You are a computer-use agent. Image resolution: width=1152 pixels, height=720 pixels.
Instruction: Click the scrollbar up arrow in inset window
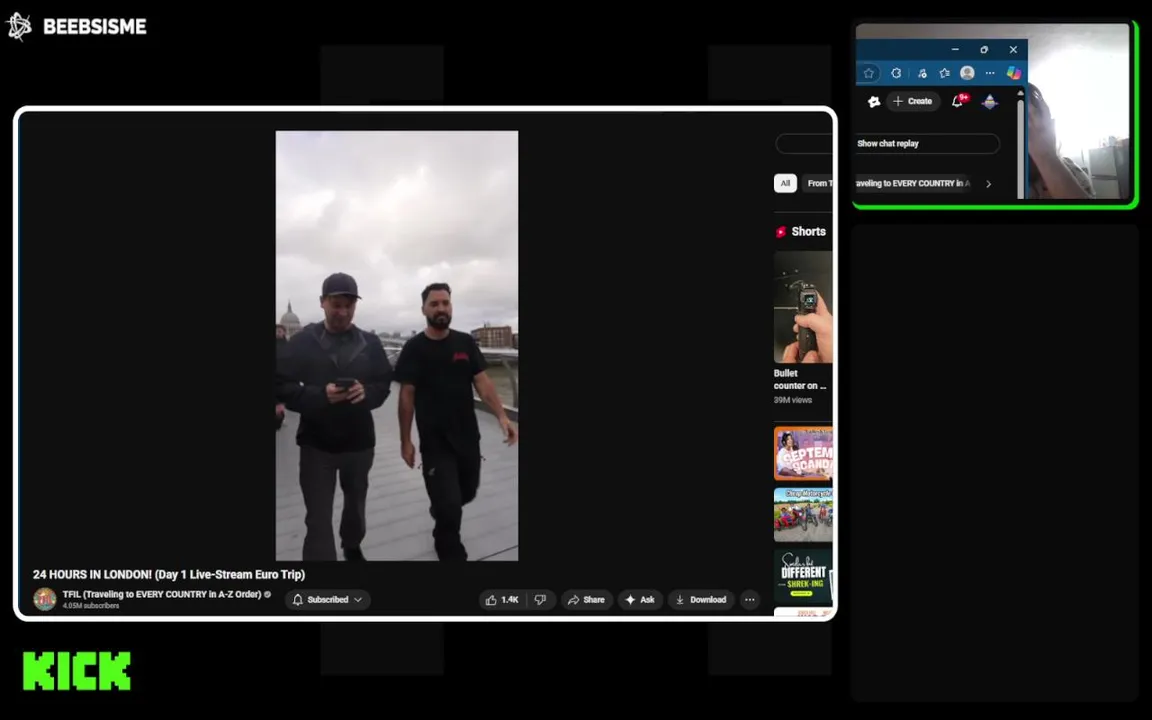[1020, 93]
